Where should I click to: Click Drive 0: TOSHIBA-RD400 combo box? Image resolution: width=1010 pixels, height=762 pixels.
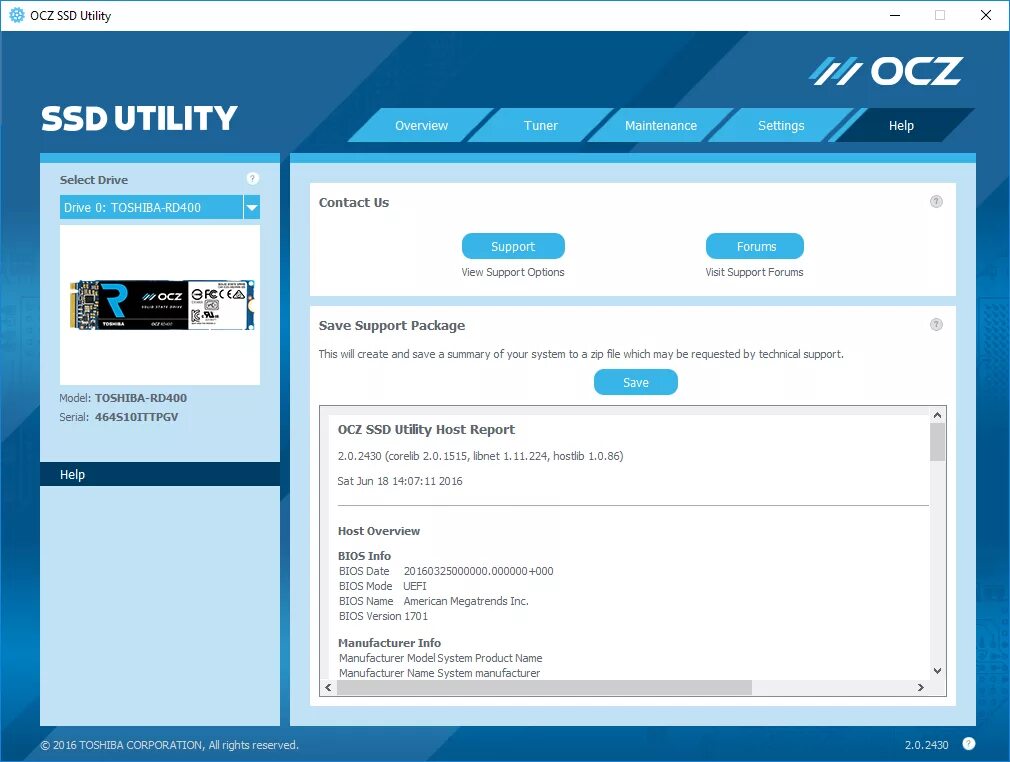160,207
